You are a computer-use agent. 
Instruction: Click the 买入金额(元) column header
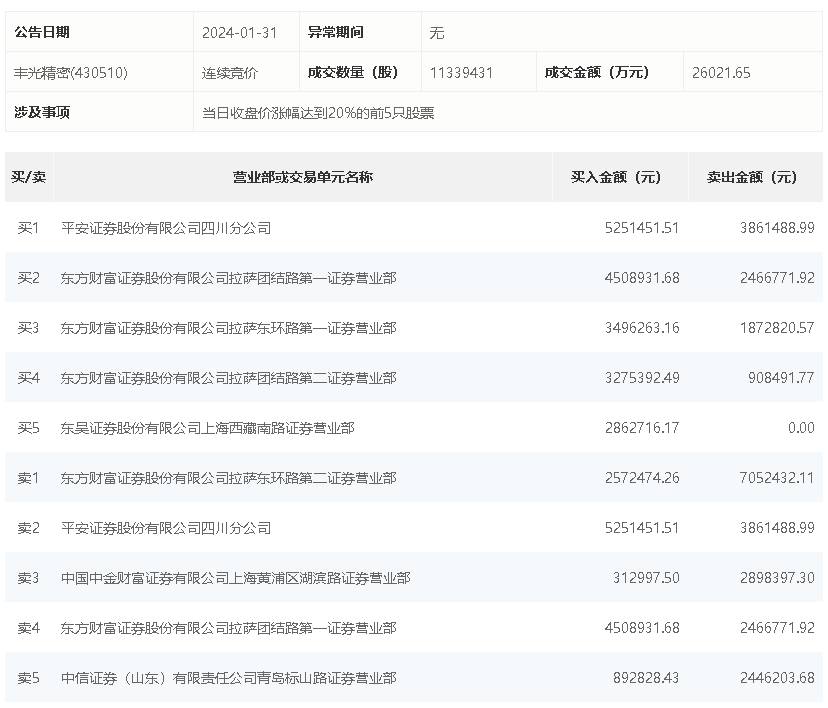coord(617,177)
